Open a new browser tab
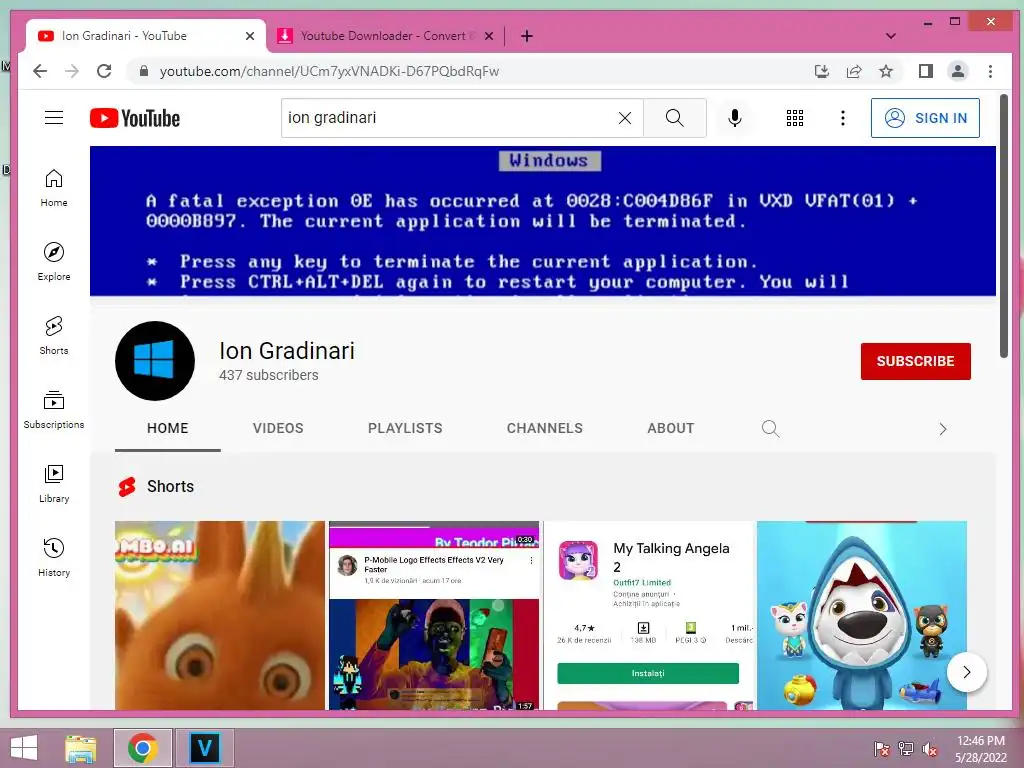The image size is (1024, 768). [527, 36]
